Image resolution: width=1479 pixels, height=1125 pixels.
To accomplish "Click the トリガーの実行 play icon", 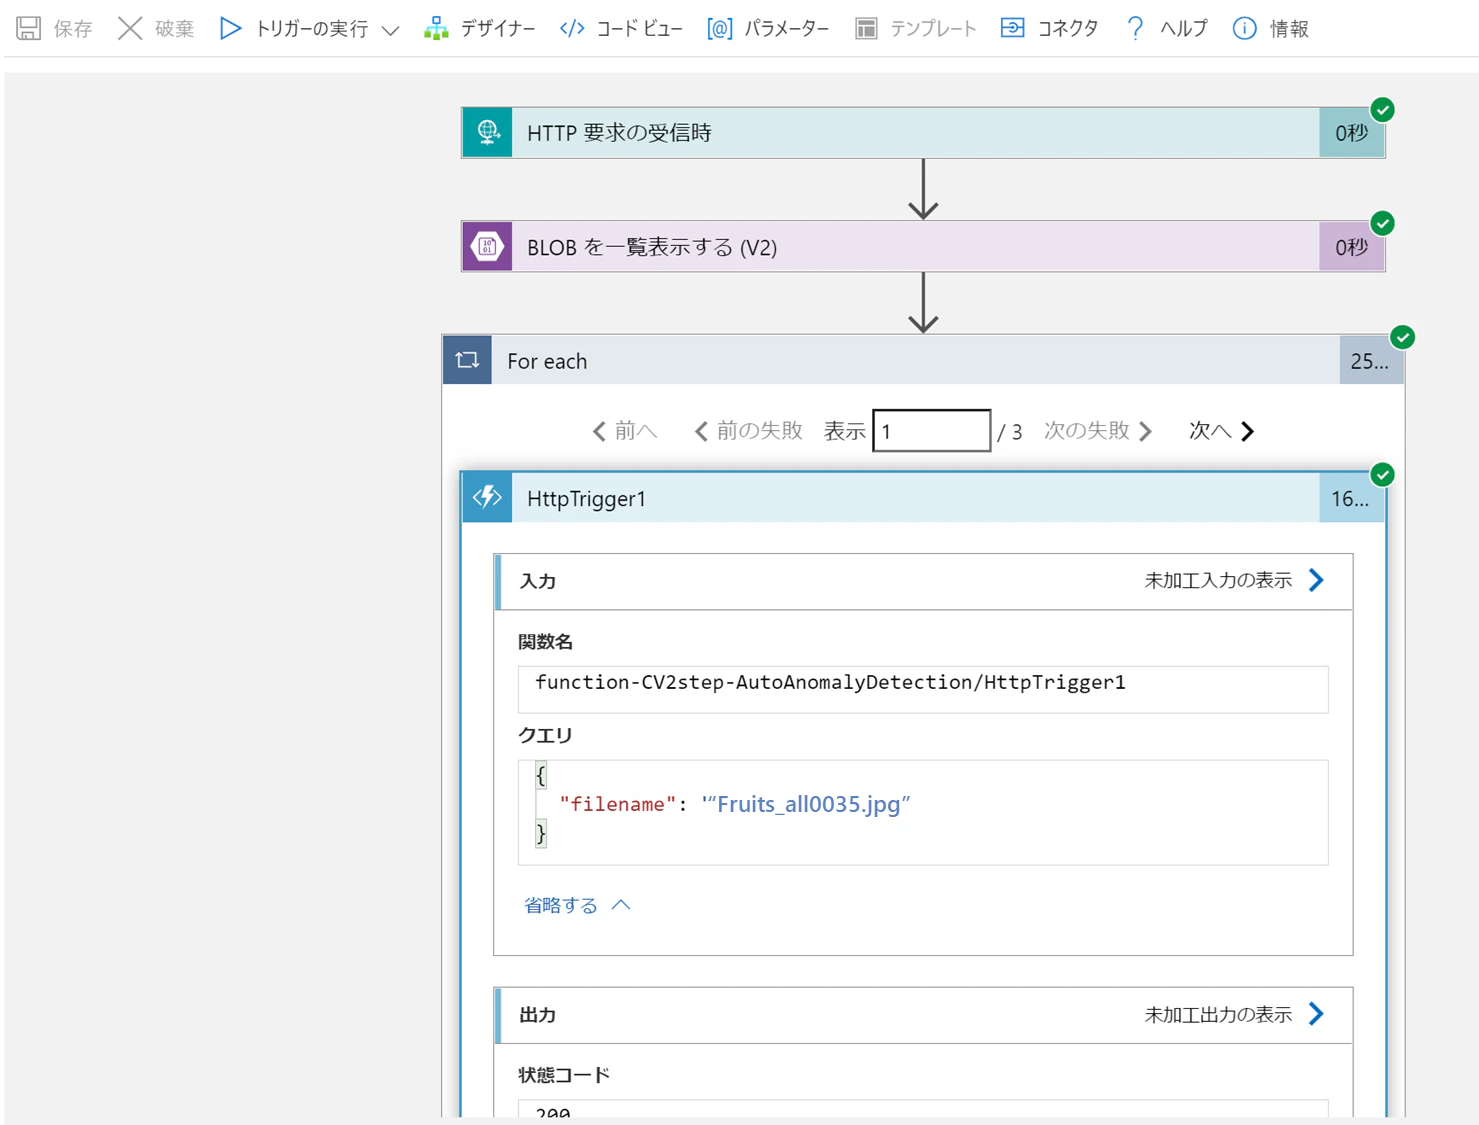I will (x=231, y=28).
